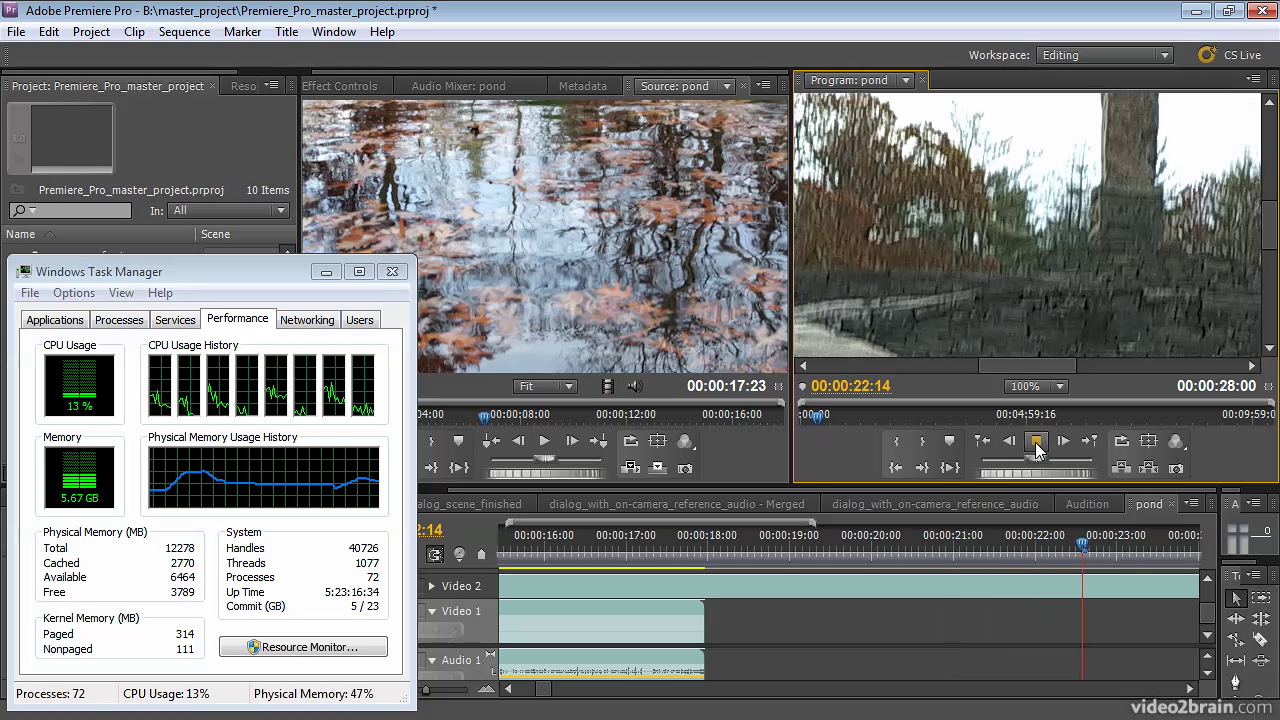1280x720 pixels.
Task: Click the Project panel search field
Action: pos(70,210)
